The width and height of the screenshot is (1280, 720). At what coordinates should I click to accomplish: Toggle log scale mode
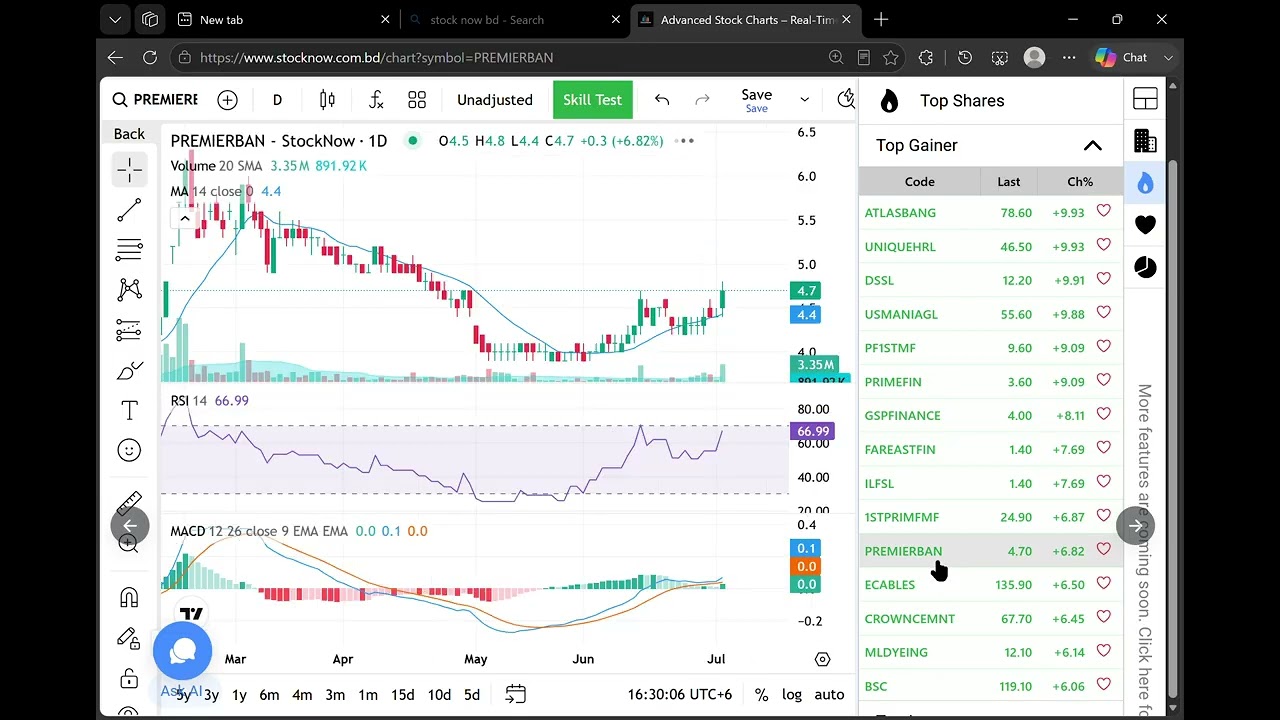click(792, 695)
